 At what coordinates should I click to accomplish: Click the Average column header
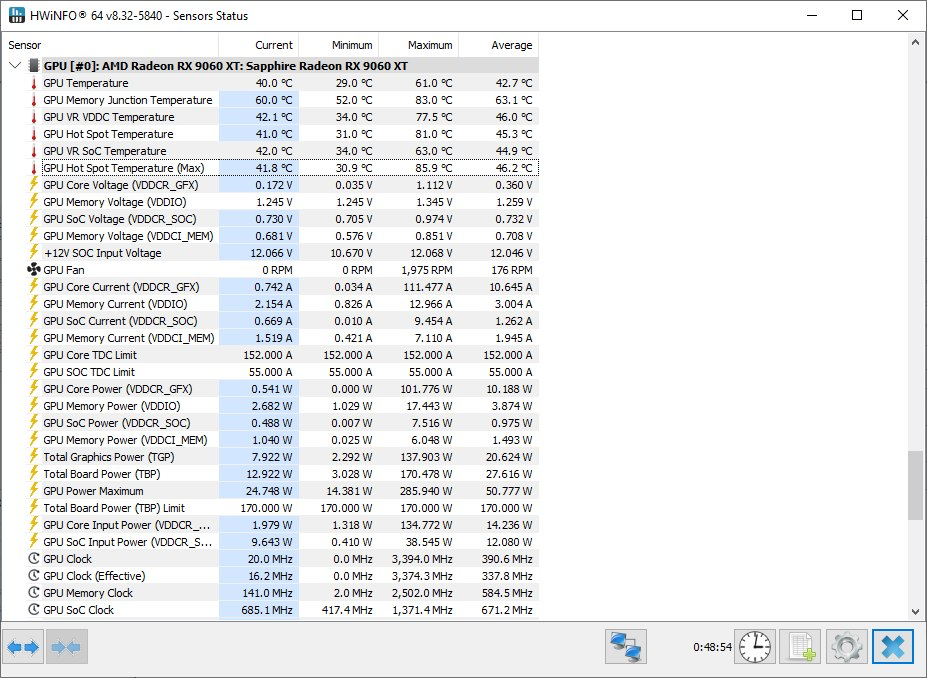coord(498,45)
